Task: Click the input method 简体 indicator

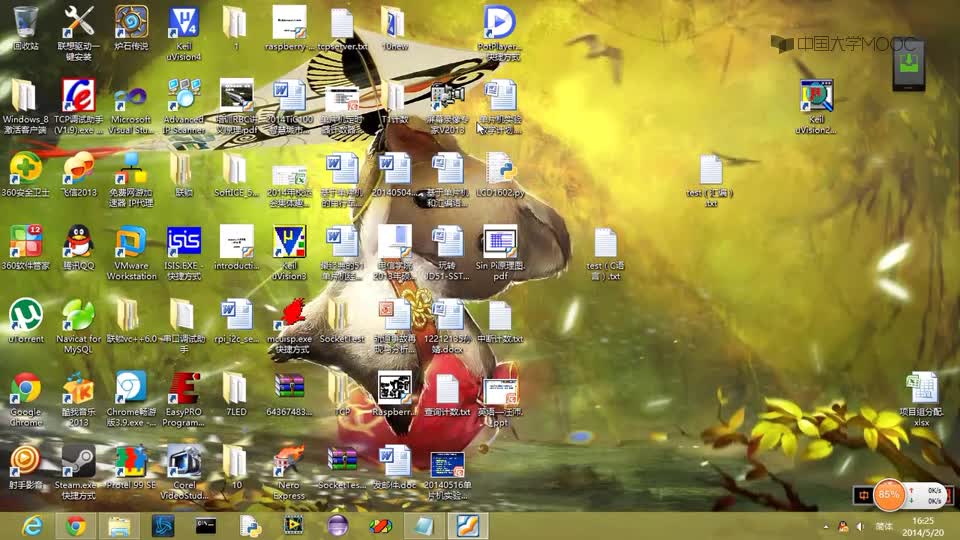Action: click(884, 527)
